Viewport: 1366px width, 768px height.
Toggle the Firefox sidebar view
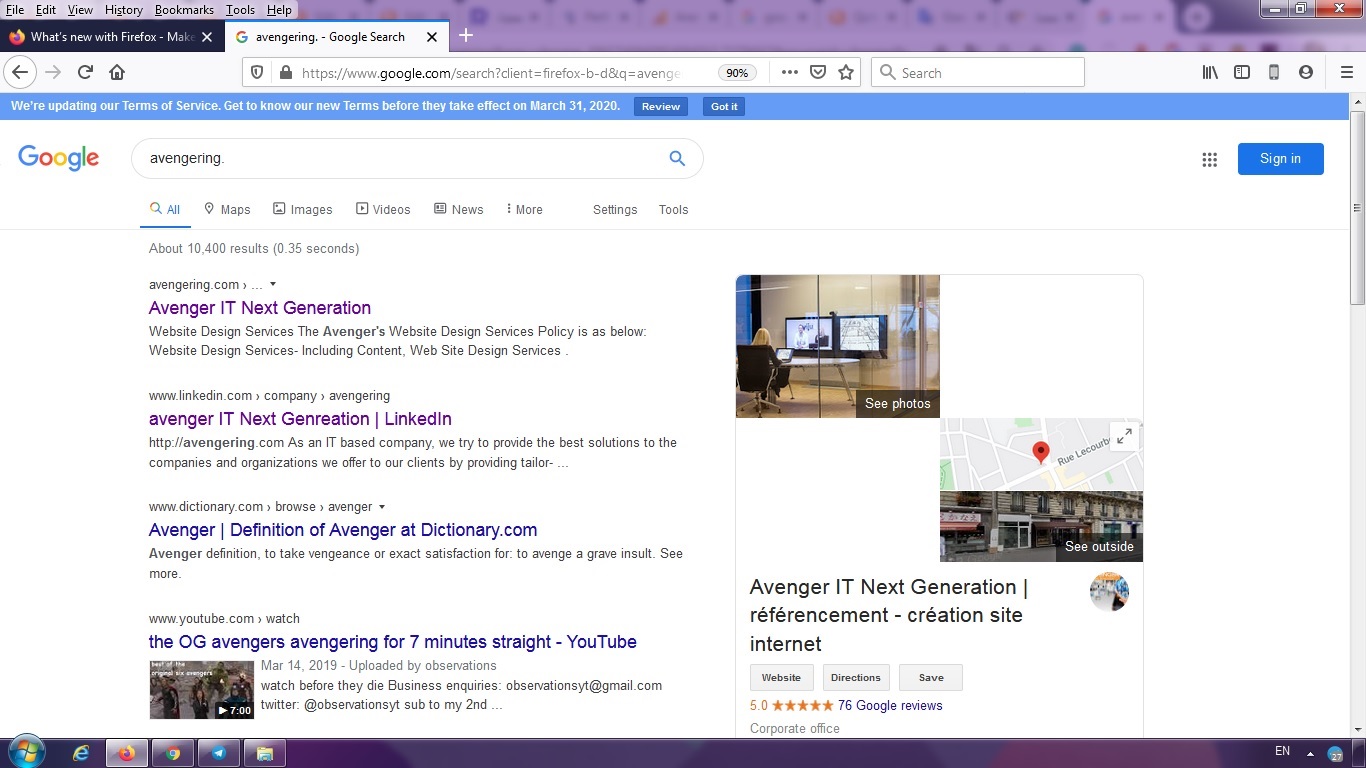click(1242, 72)
